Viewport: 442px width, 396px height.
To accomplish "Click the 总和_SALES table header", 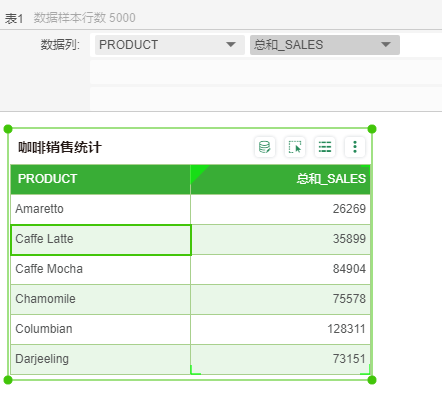I will (x=280, y=179).
